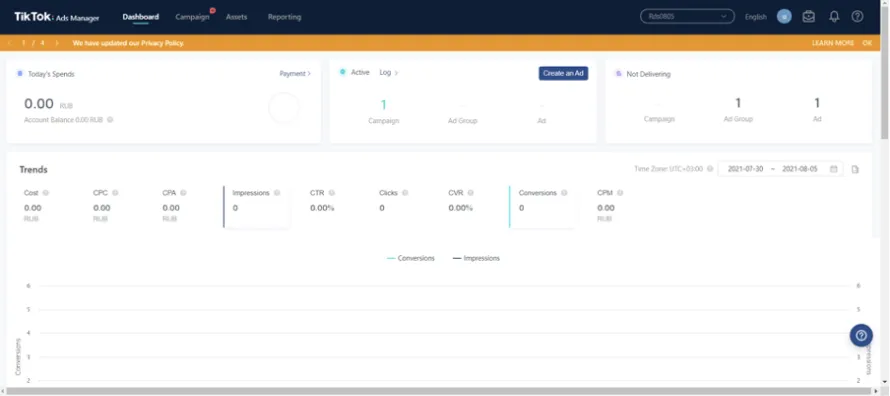Click the Today's Spends card icon
890x396 pixels.
[20, 74]
